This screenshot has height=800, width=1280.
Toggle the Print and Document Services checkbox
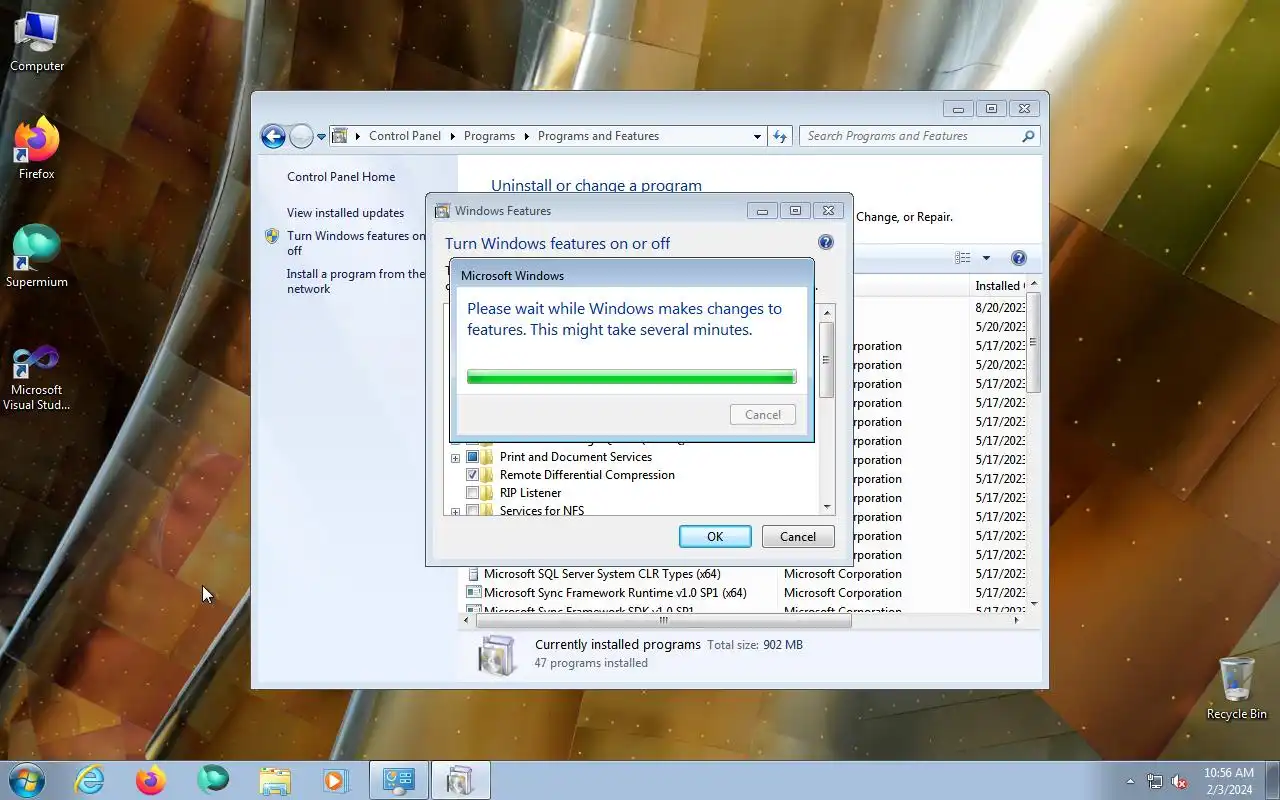coord(473,457)
